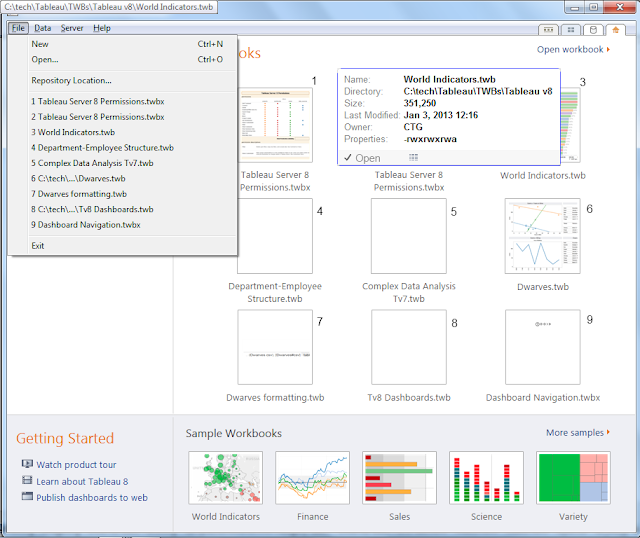Screen dimensions: 640x538
Task: Click the Last Modified date in tooltip
Action: click(x=440, y=115)
